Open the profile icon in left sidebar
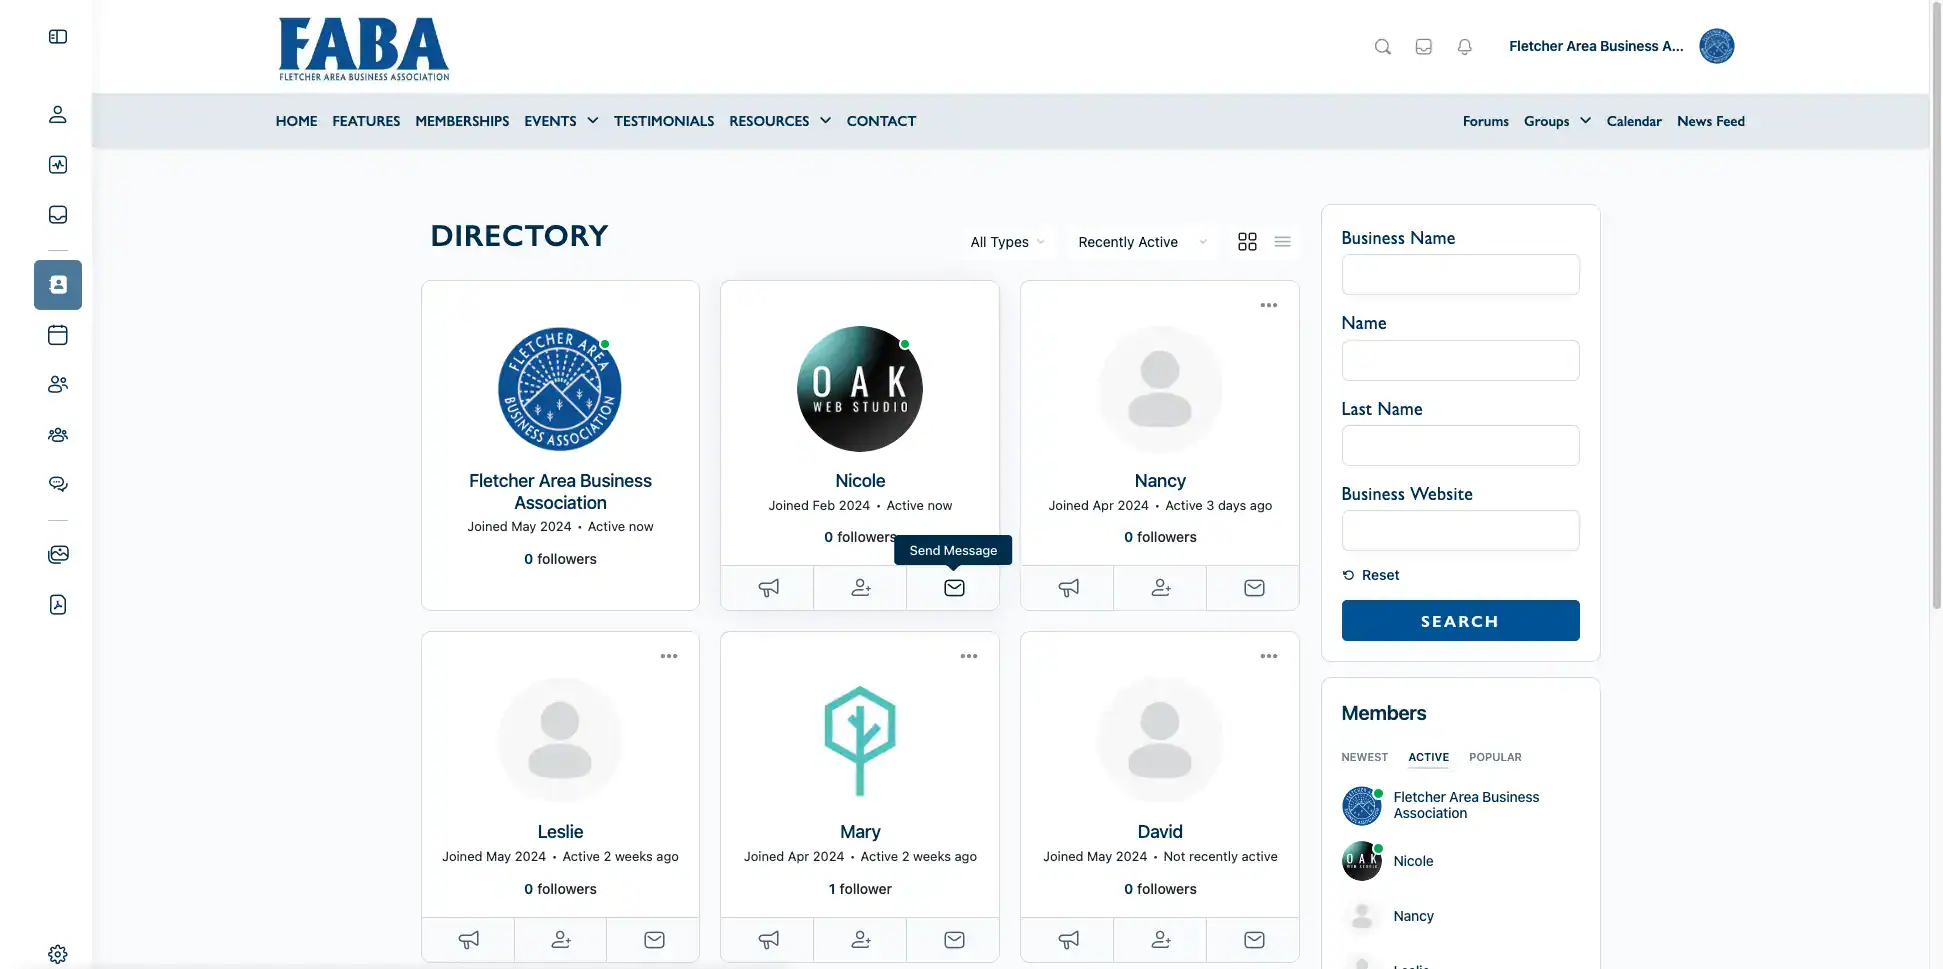 tap(58, 115)
